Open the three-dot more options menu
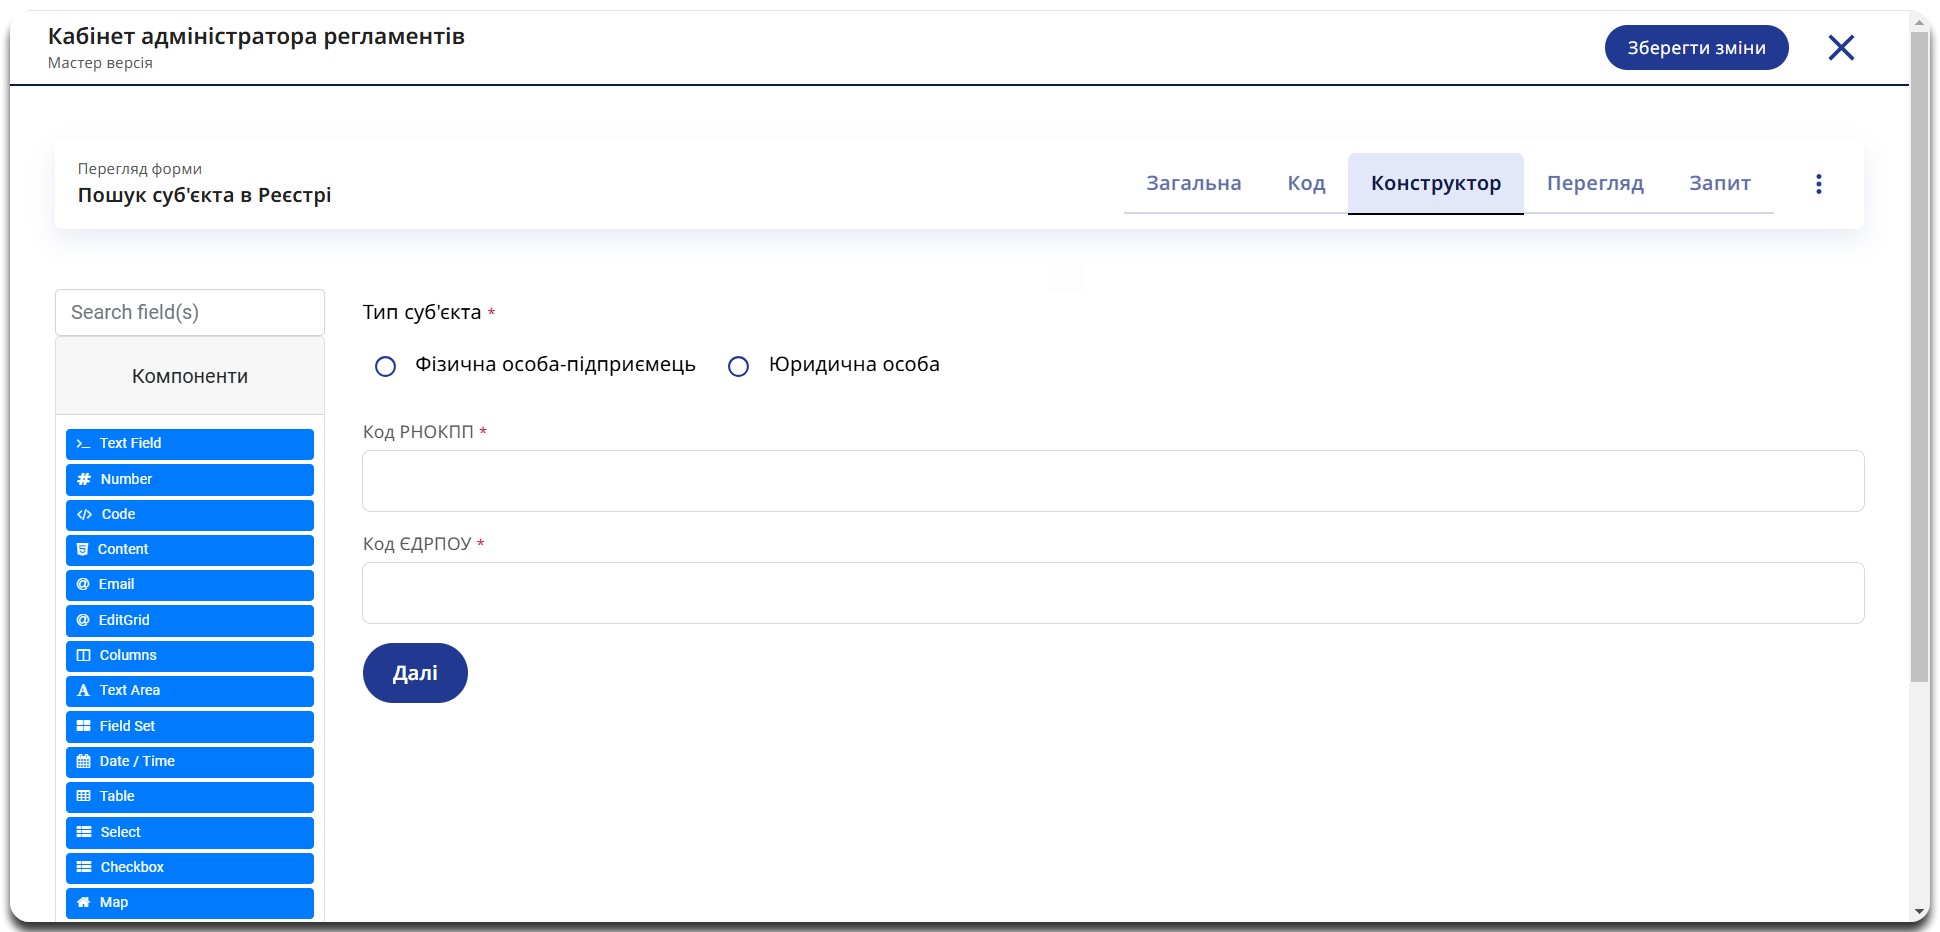Viewport: 1940px width, 932px height. [1818, 184]
